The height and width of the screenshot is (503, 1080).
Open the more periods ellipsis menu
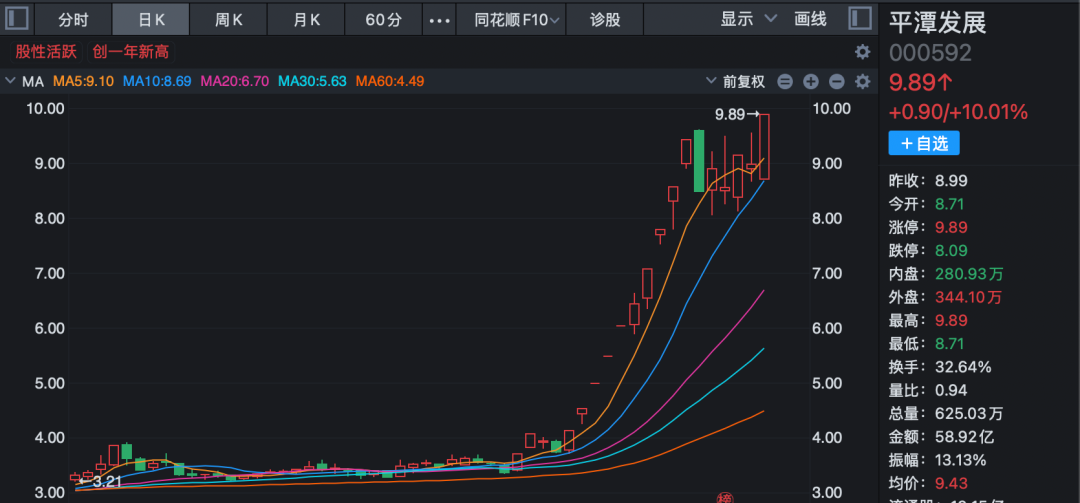tap(439, 20)
